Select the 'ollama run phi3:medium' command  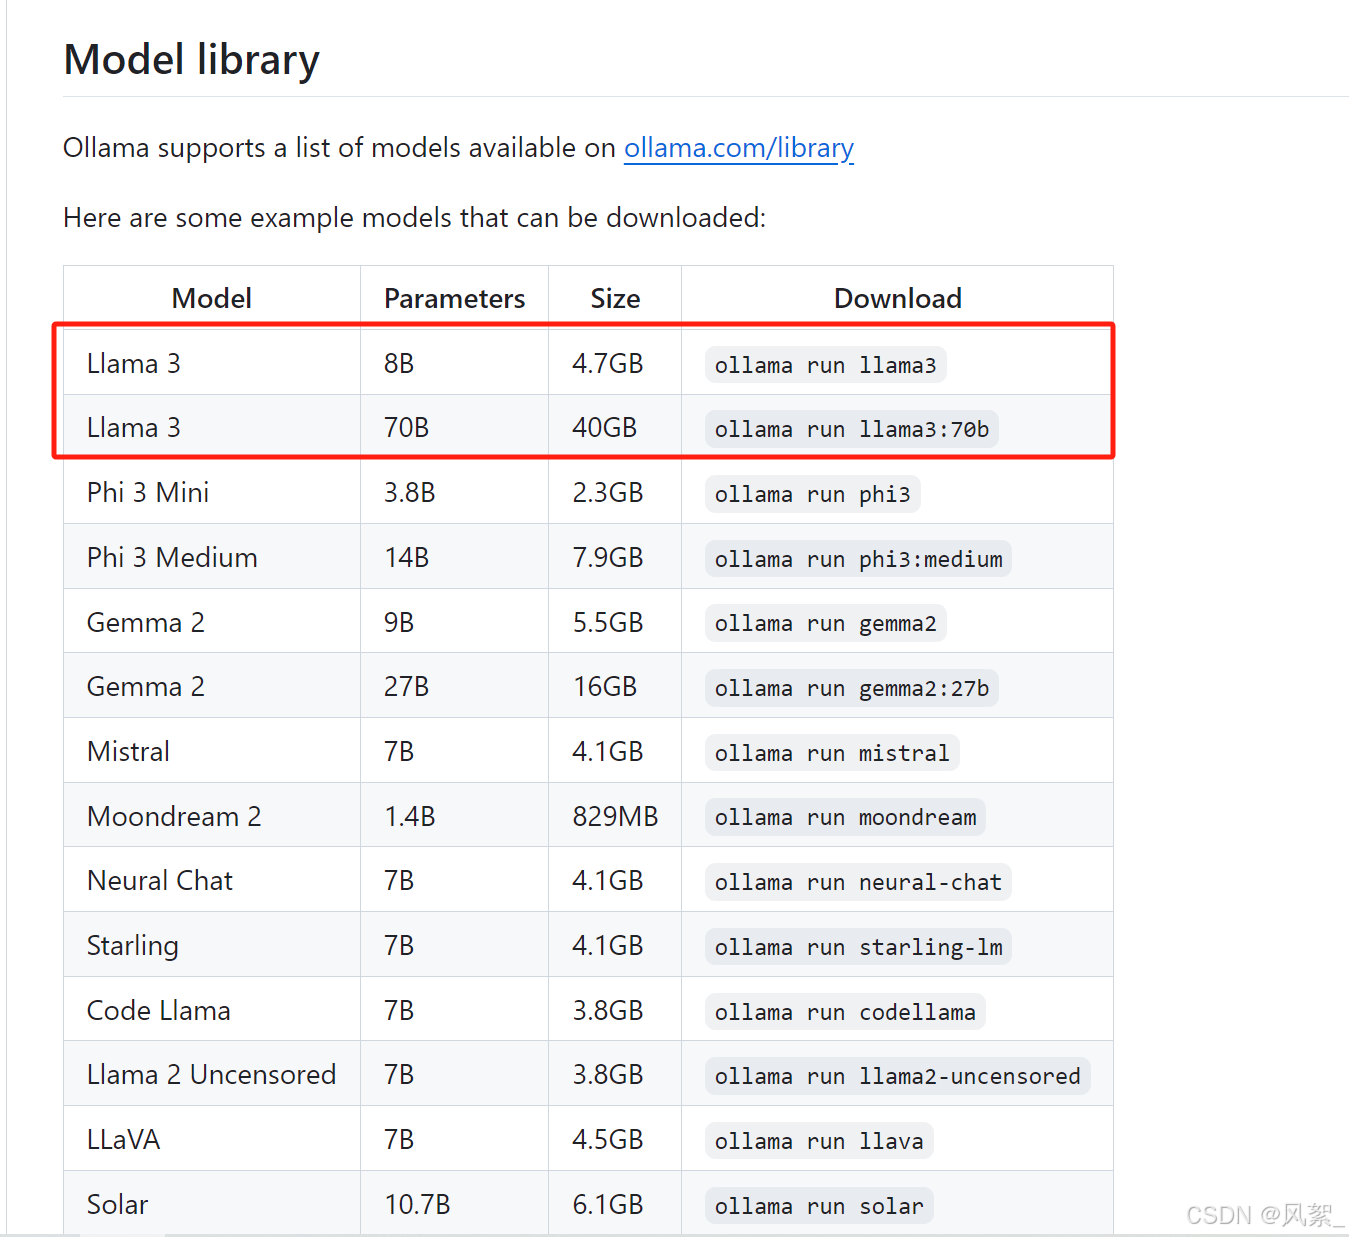pos(859,559)
